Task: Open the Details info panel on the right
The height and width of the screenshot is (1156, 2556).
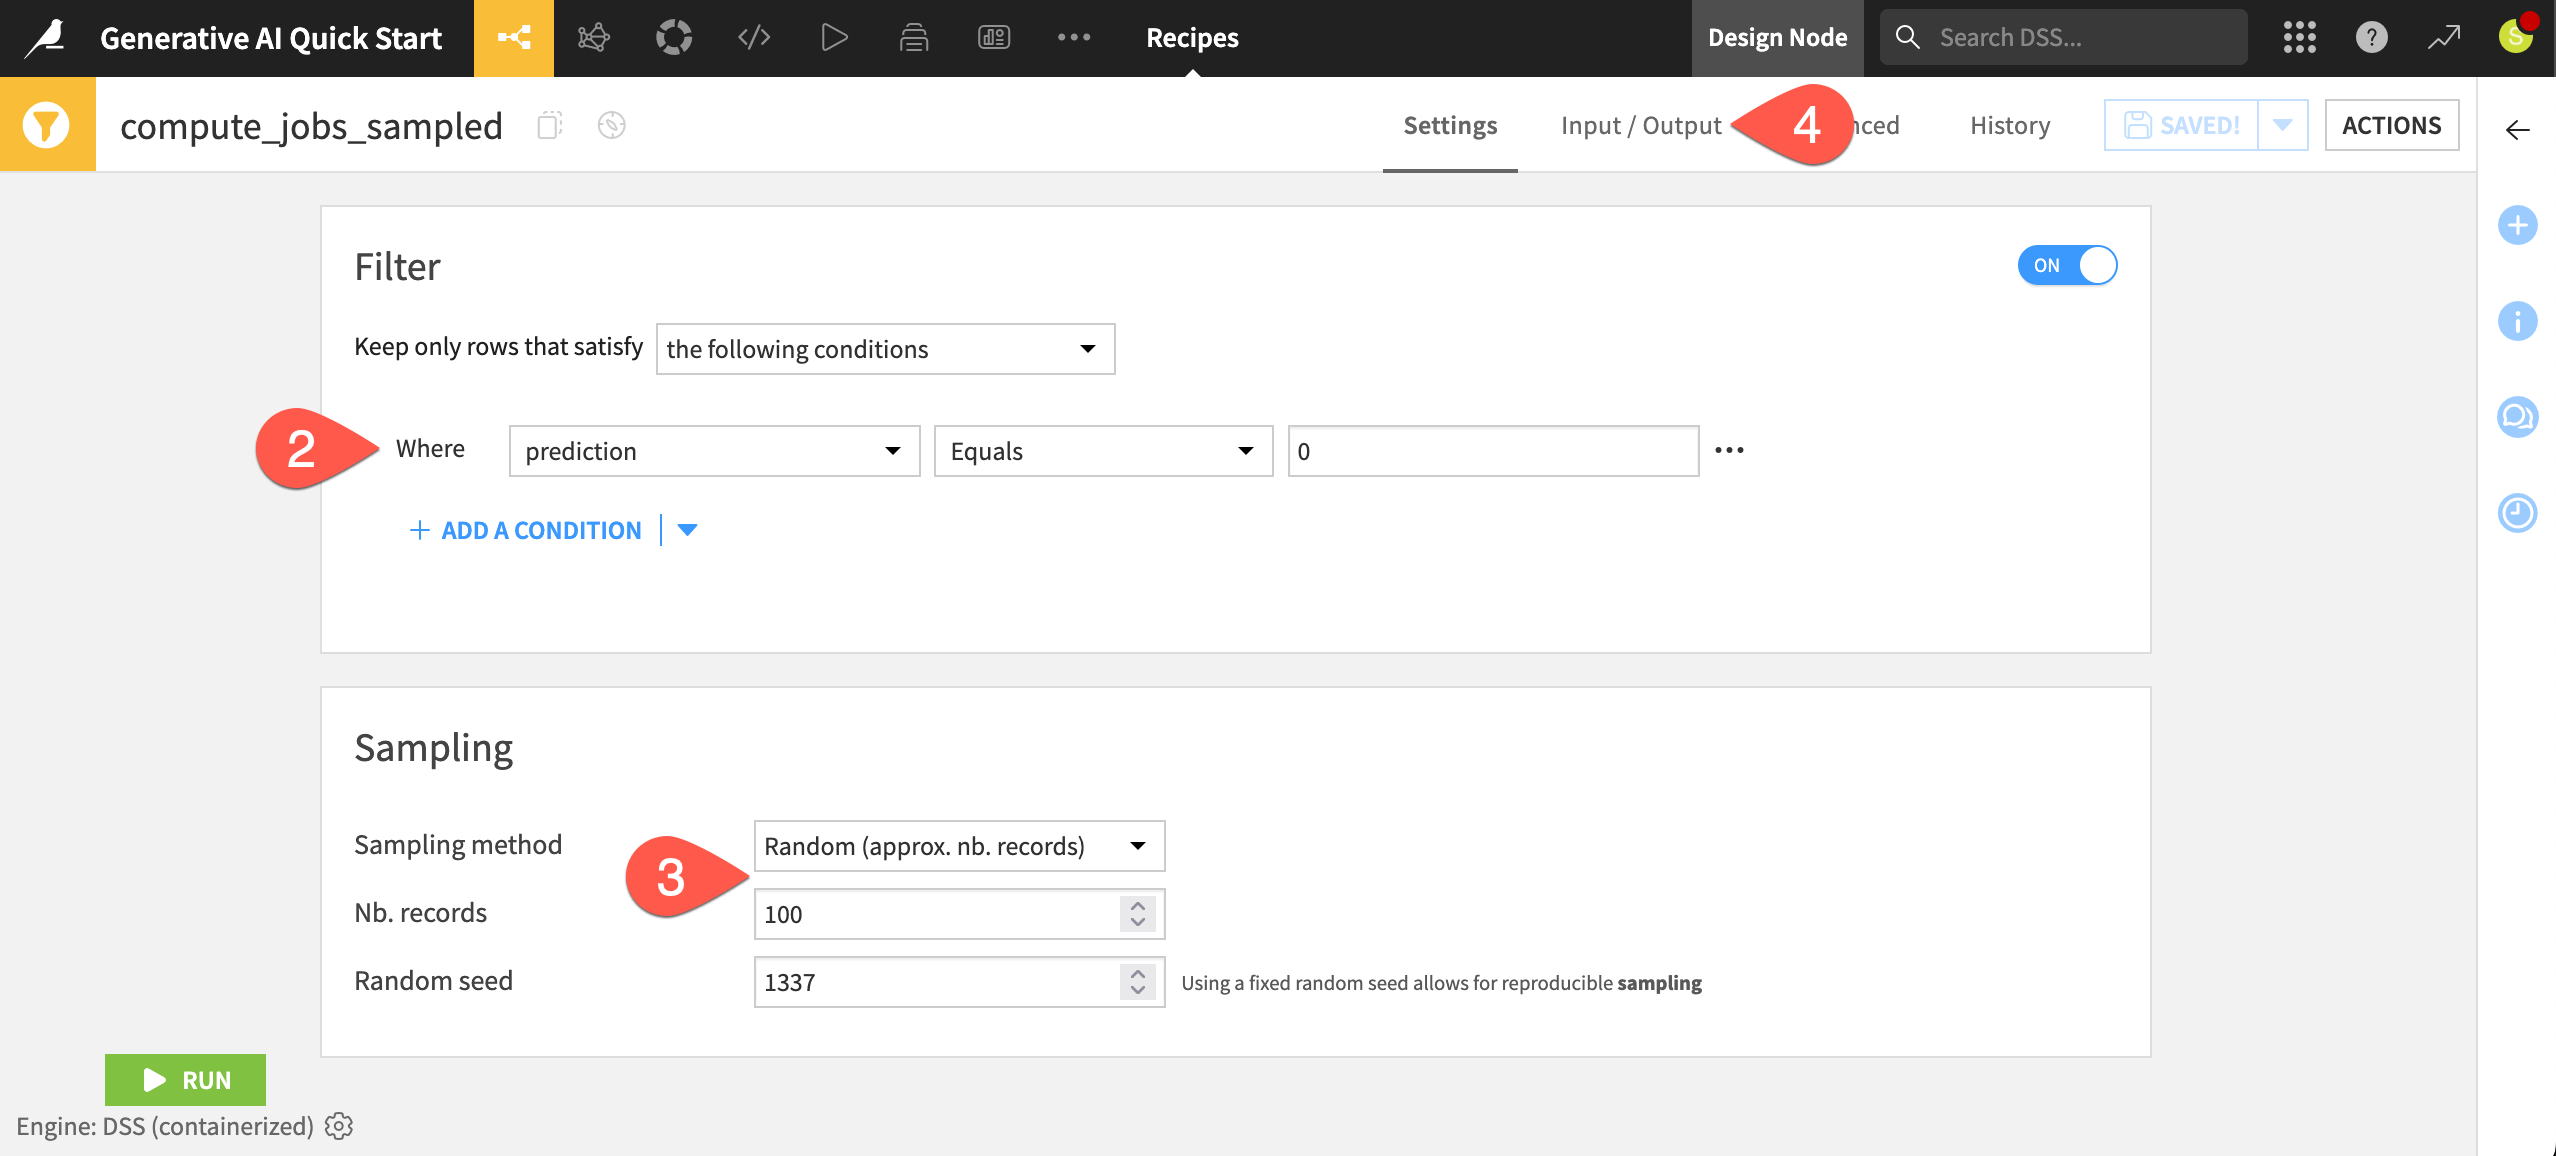Action: point(2518,321)
